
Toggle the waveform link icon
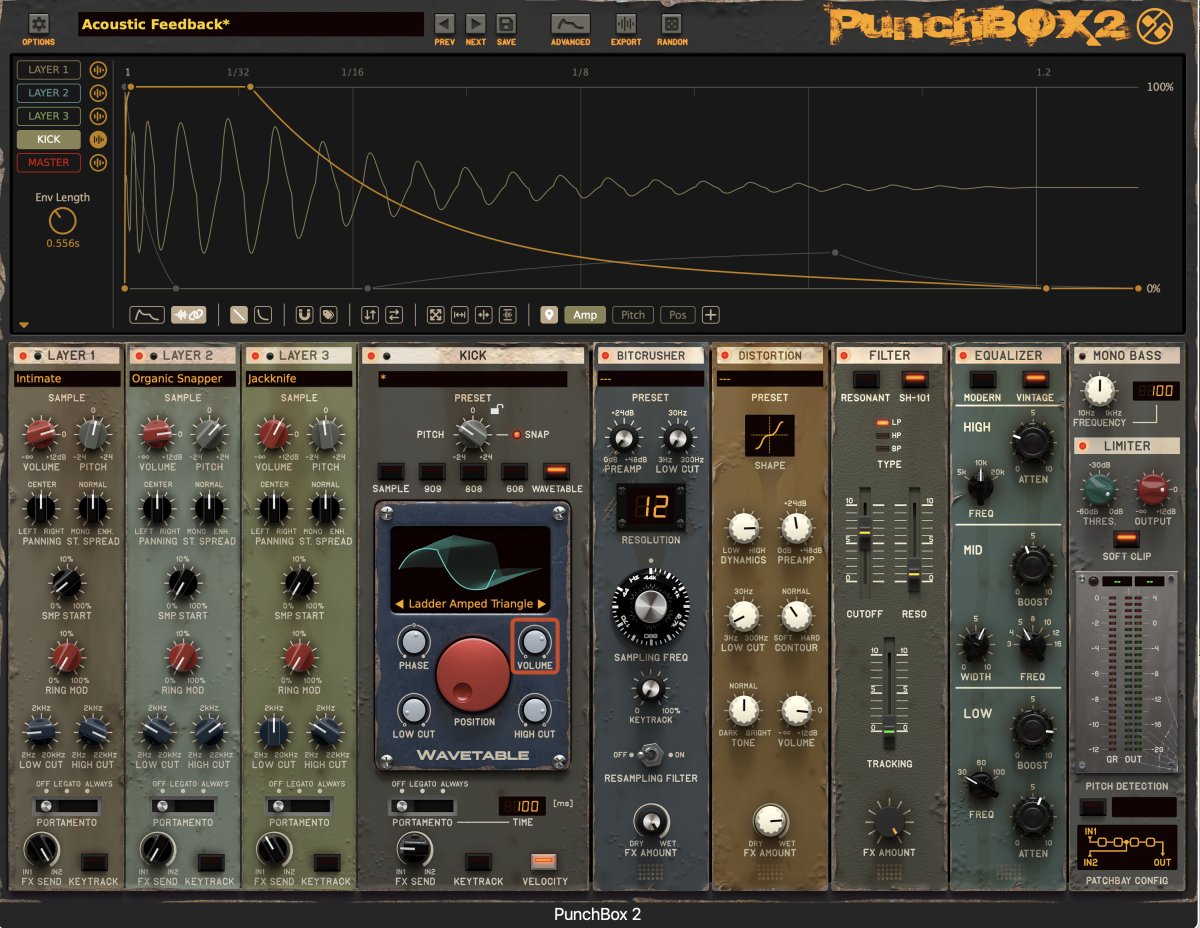pyautogui.click(x=188, y=315)
